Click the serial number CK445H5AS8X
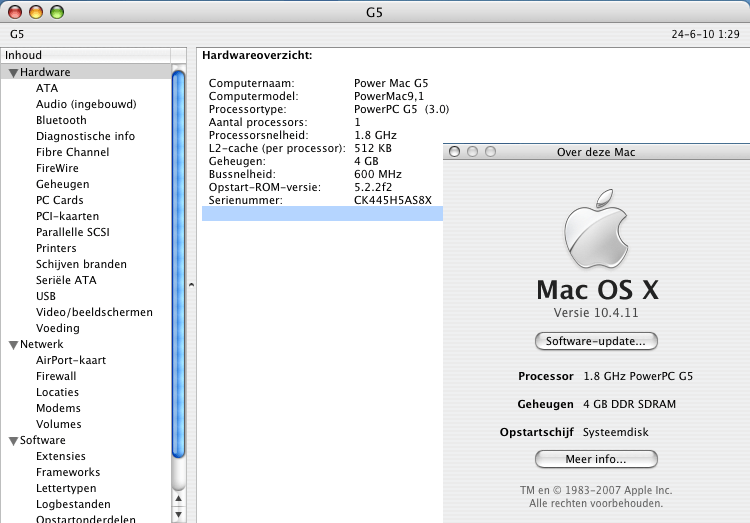Viewport: 750px width, 523px height. pos(393,200)
